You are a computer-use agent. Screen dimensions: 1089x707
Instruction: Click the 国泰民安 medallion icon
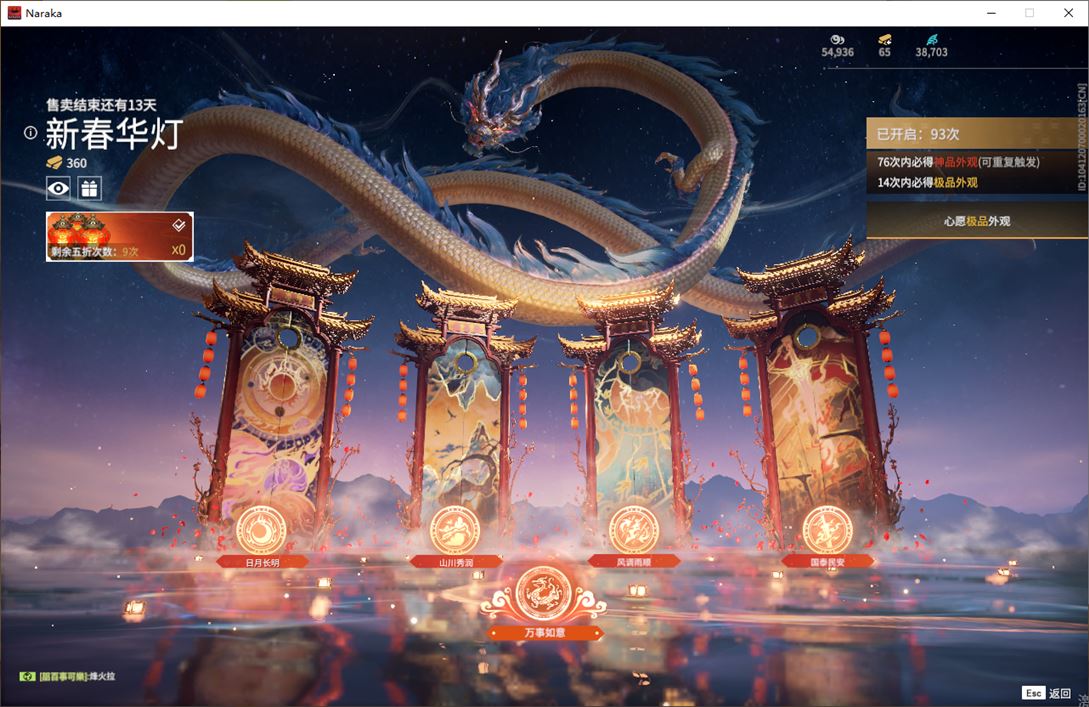coord(827,531)
